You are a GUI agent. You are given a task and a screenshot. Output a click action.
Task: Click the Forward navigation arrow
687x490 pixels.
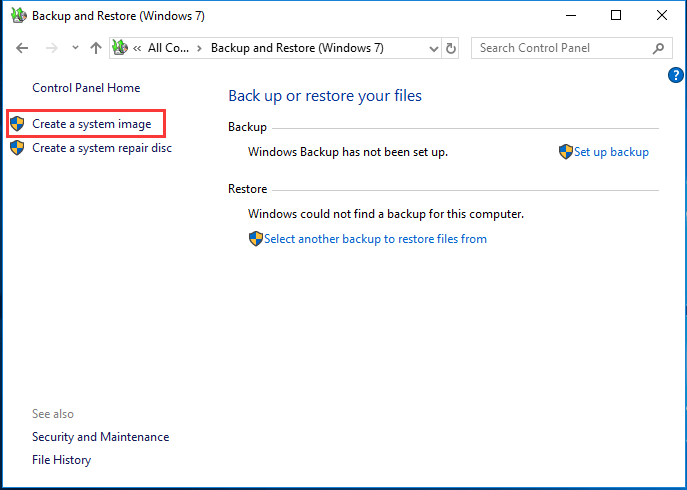pyautogui.click(x=51, y=48)
